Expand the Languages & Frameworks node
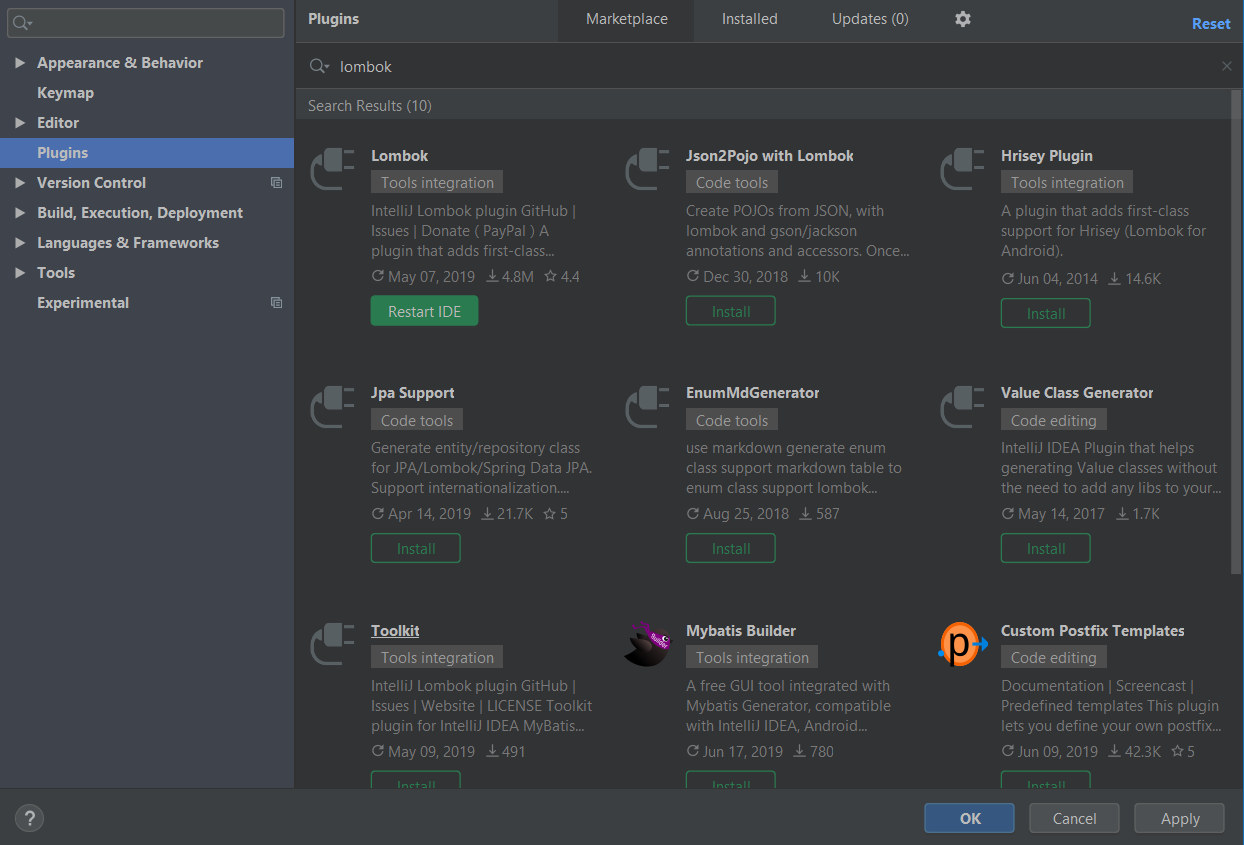The width and height of the screenshot is (1244, 845). click(x=20, y=243)
